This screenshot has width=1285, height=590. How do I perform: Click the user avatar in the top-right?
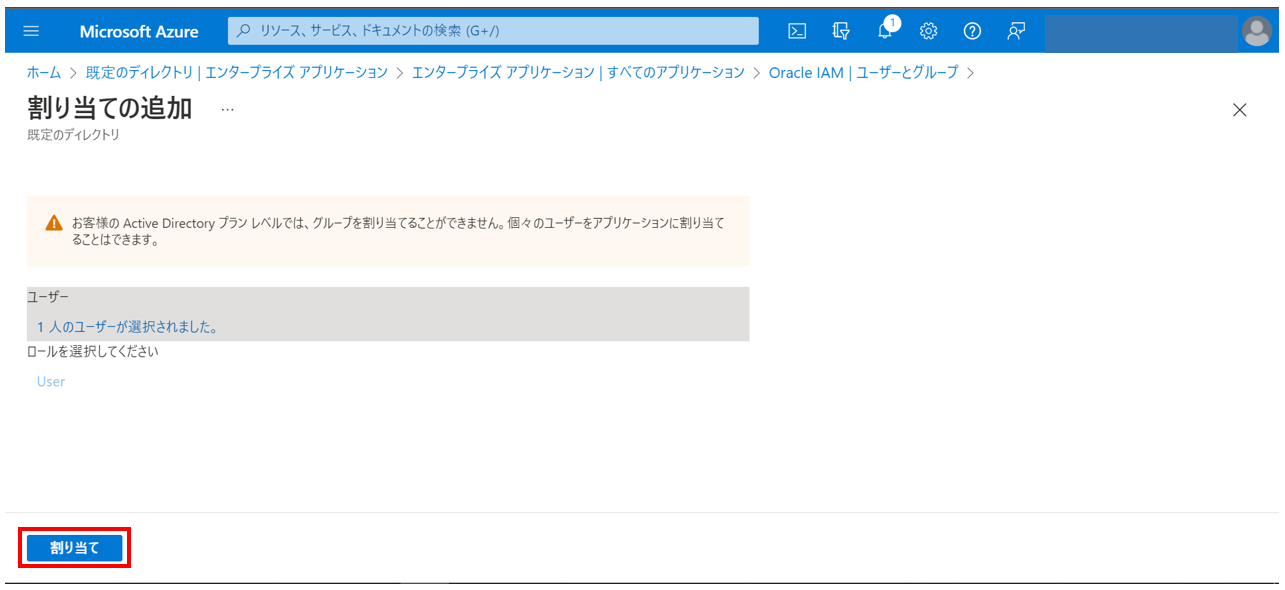(1257, 31)
